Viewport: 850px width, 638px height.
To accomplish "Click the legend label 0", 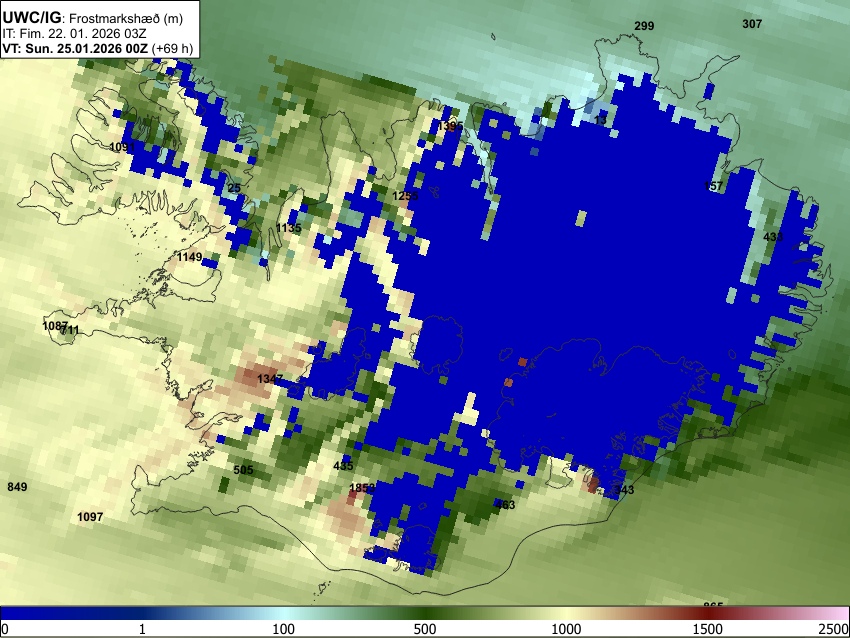I will point(5,629).
